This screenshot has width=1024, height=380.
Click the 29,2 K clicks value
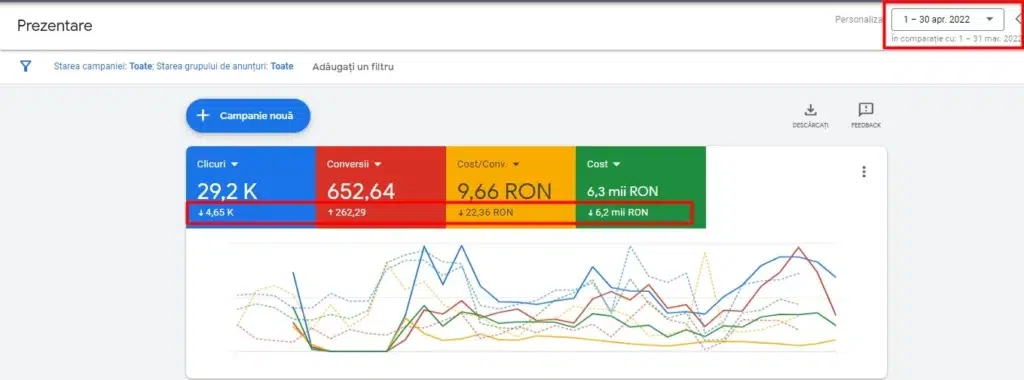coord(227,191)
